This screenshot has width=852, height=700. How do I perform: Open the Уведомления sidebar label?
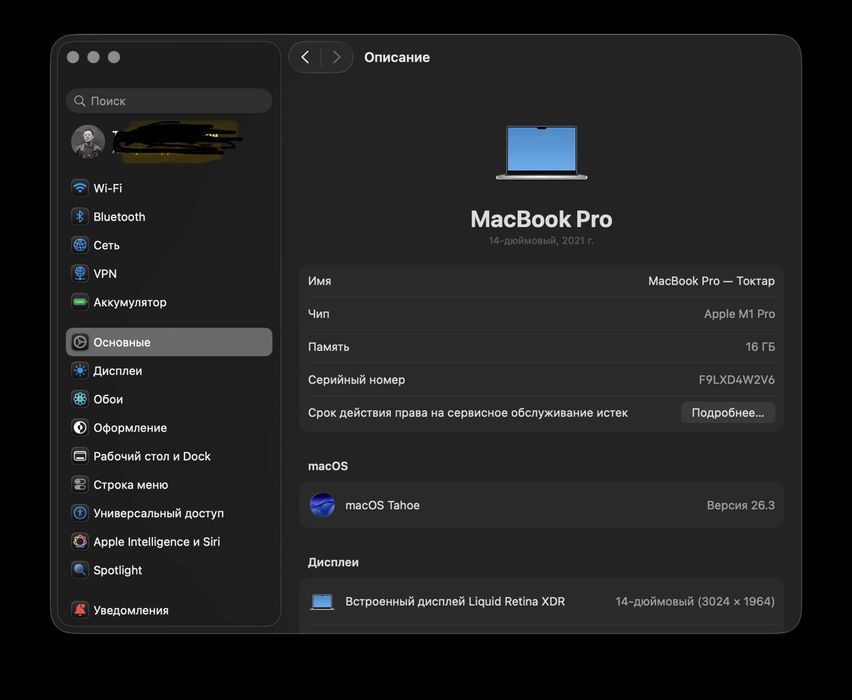131,610
